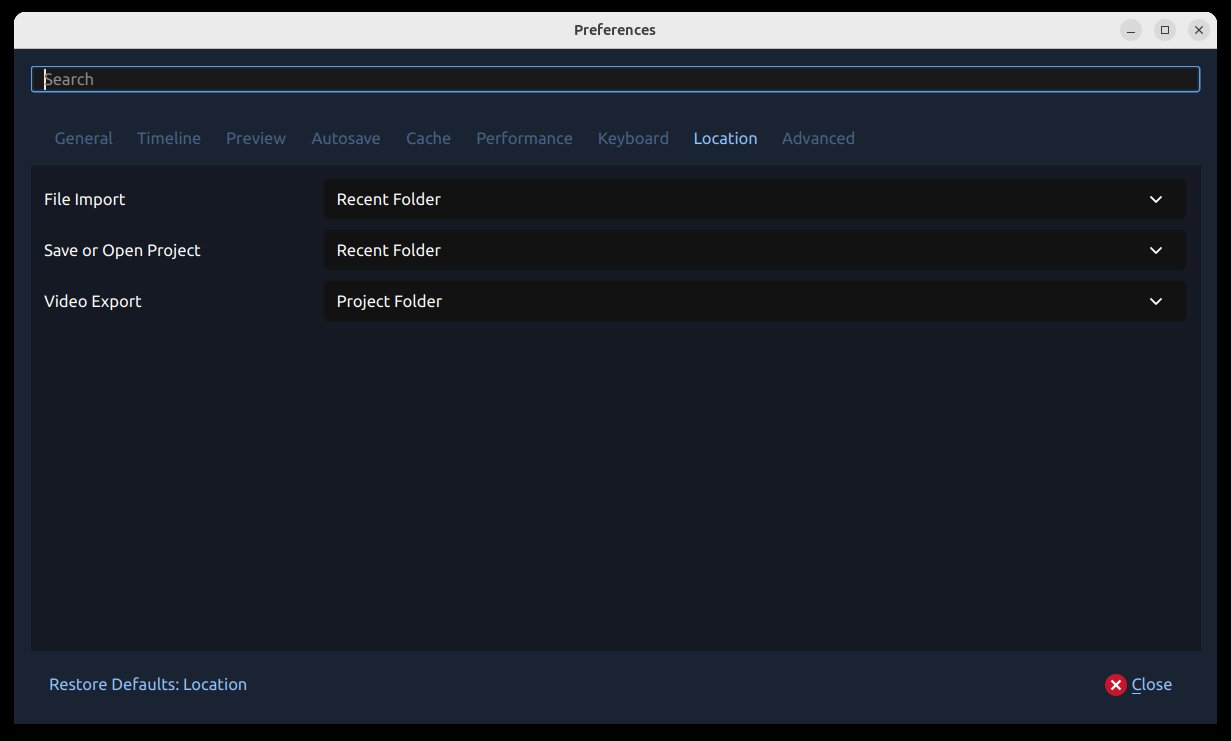Select the Location tab
Viewport: 1231px width, 741px height.
click(725, 138)
